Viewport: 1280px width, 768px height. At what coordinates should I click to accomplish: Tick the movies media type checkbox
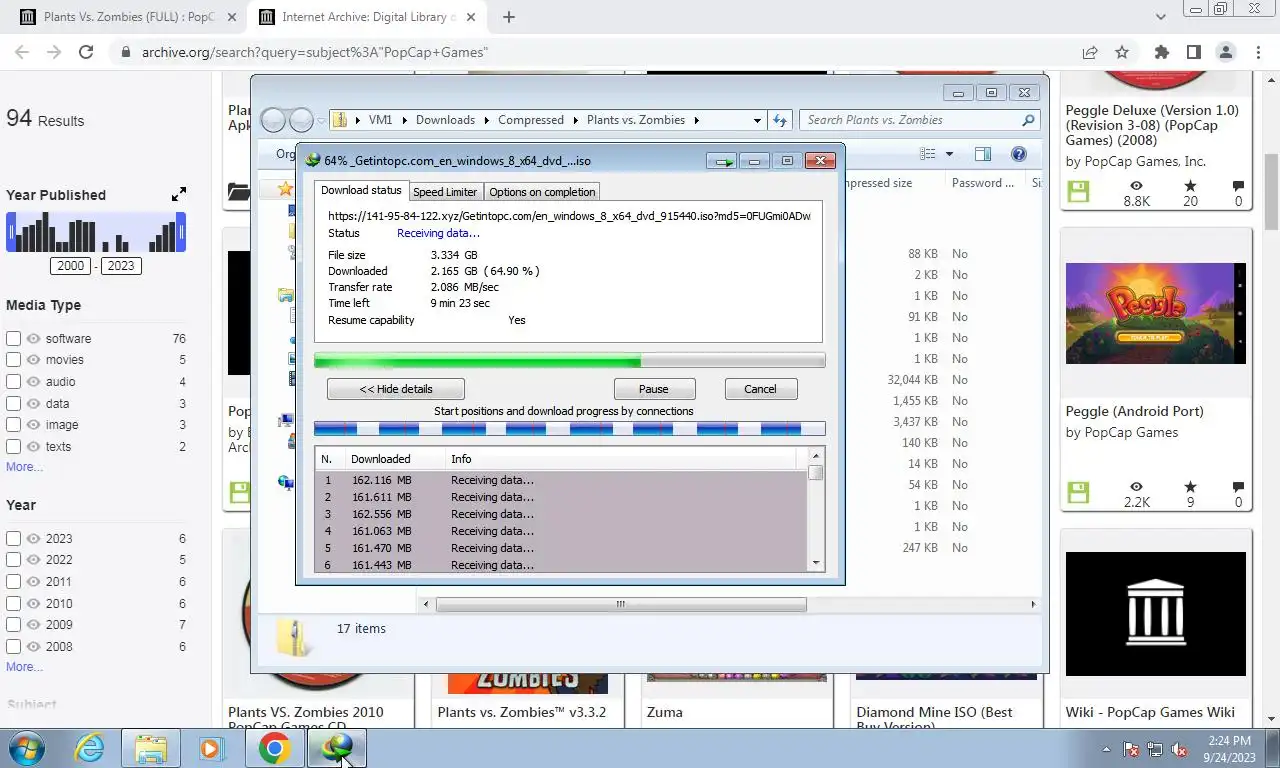click(x=13, y=360)
